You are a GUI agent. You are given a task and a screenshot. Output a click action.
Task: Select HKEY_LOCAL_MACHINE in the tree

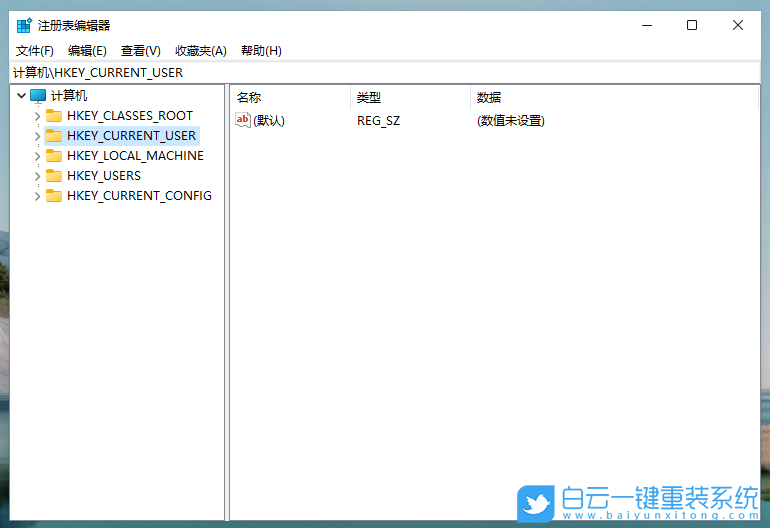point(135,156)
